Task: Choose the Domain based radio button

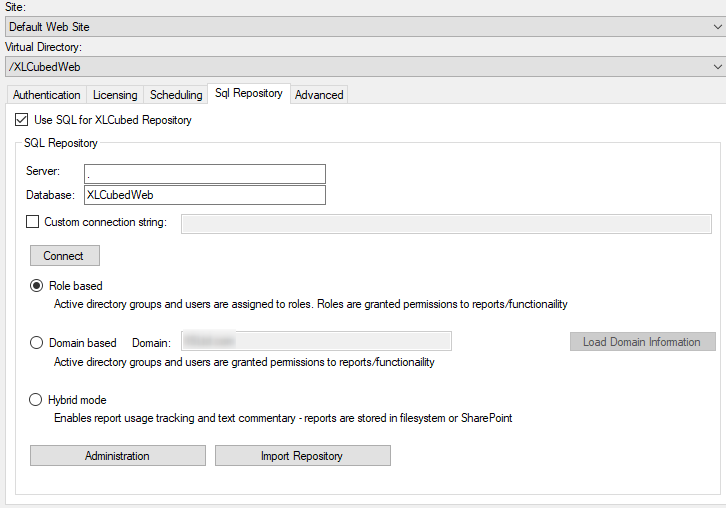Action: [38, 343]
